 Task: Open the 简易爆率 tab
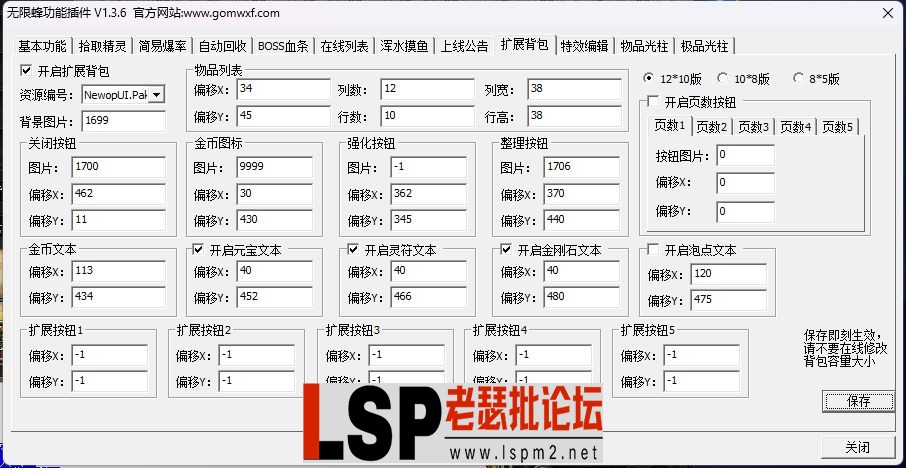(x=162, y=46)
